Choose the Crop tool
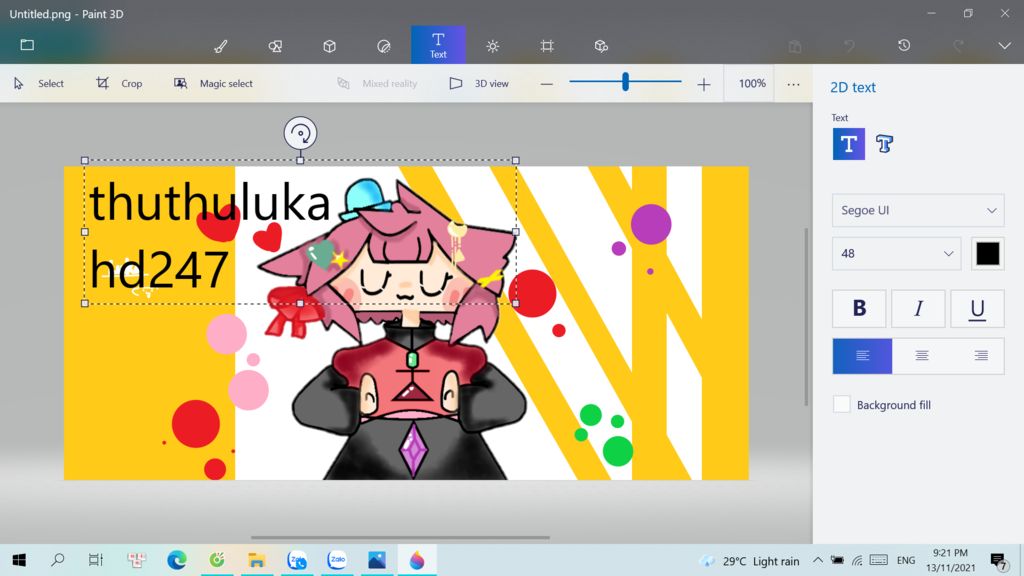1024x576 pixels. coord(119,84)
